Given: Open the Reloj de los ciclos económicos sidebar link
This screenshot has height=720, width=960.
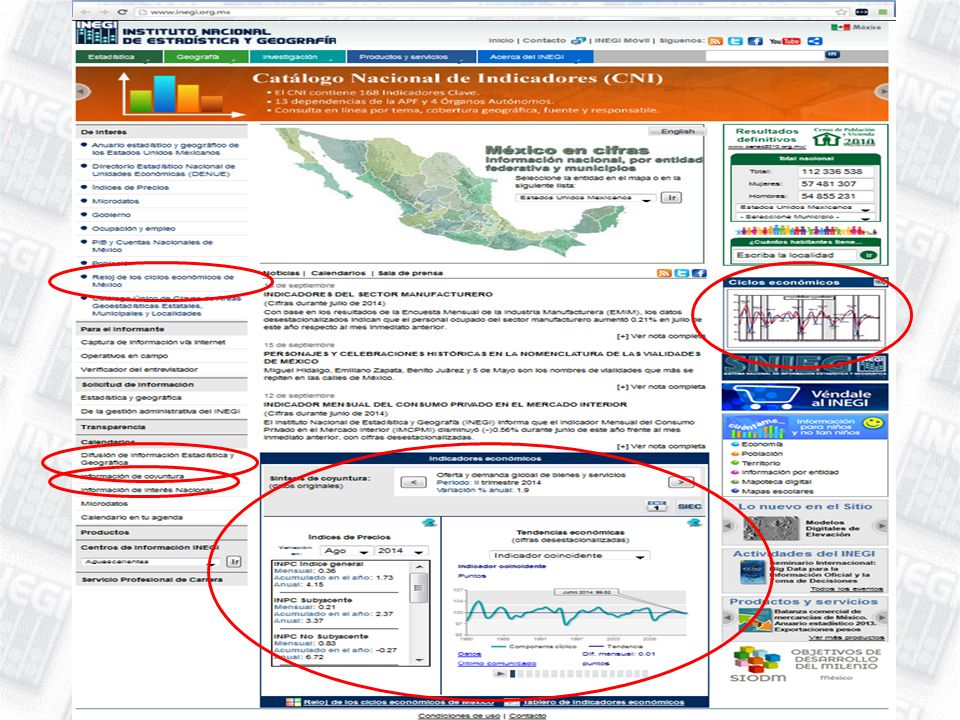Looking at the screenshot, I should click(163, 280).
